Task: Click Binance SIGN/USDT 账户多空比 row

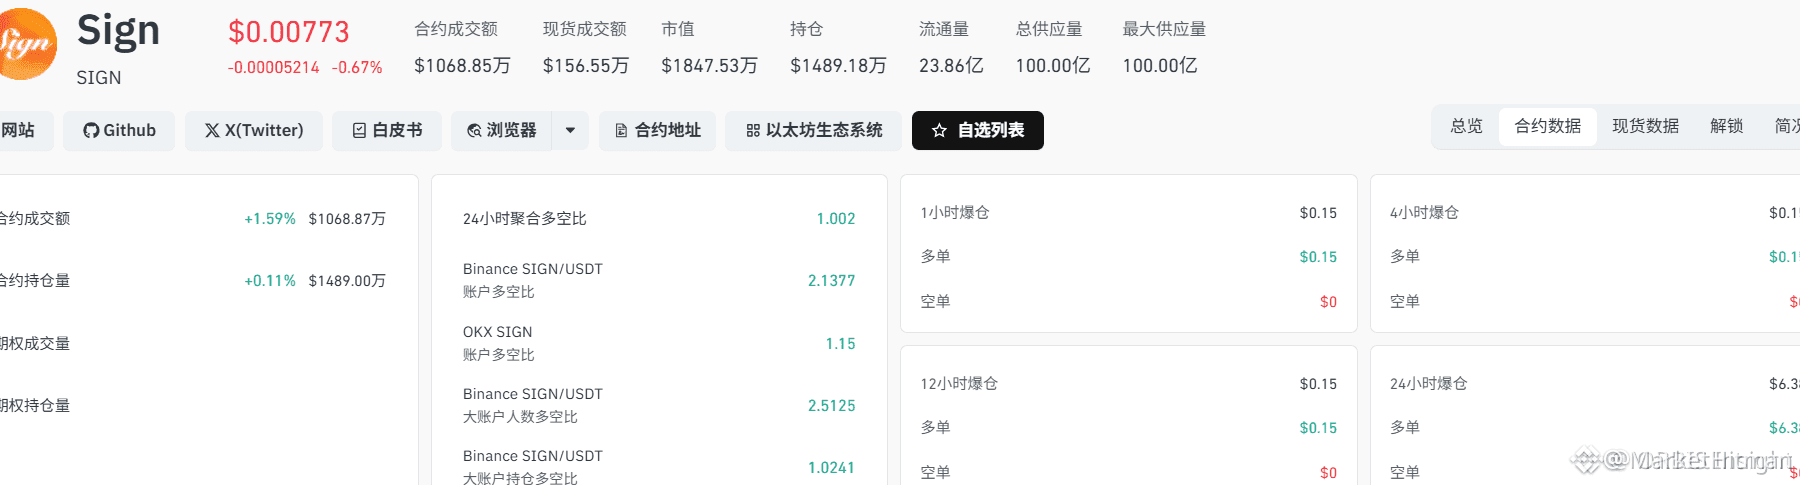Action: point(659,281)
